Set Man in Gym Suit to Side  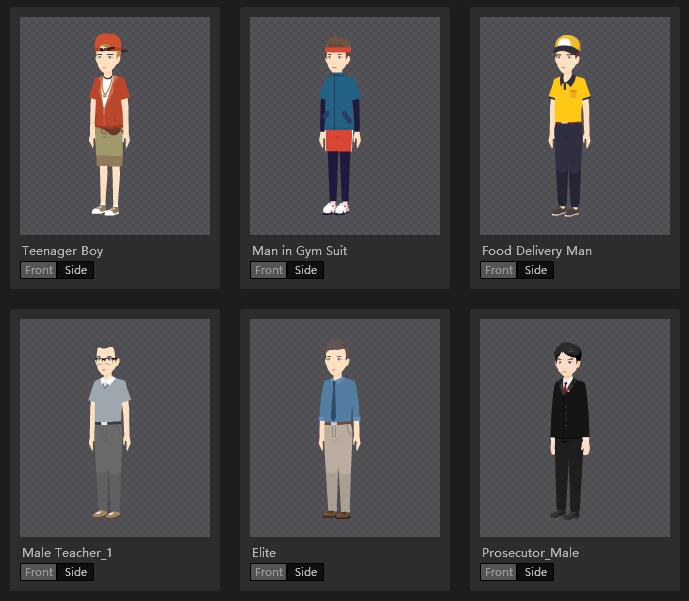pyautogui.click(x=306, y=270)
